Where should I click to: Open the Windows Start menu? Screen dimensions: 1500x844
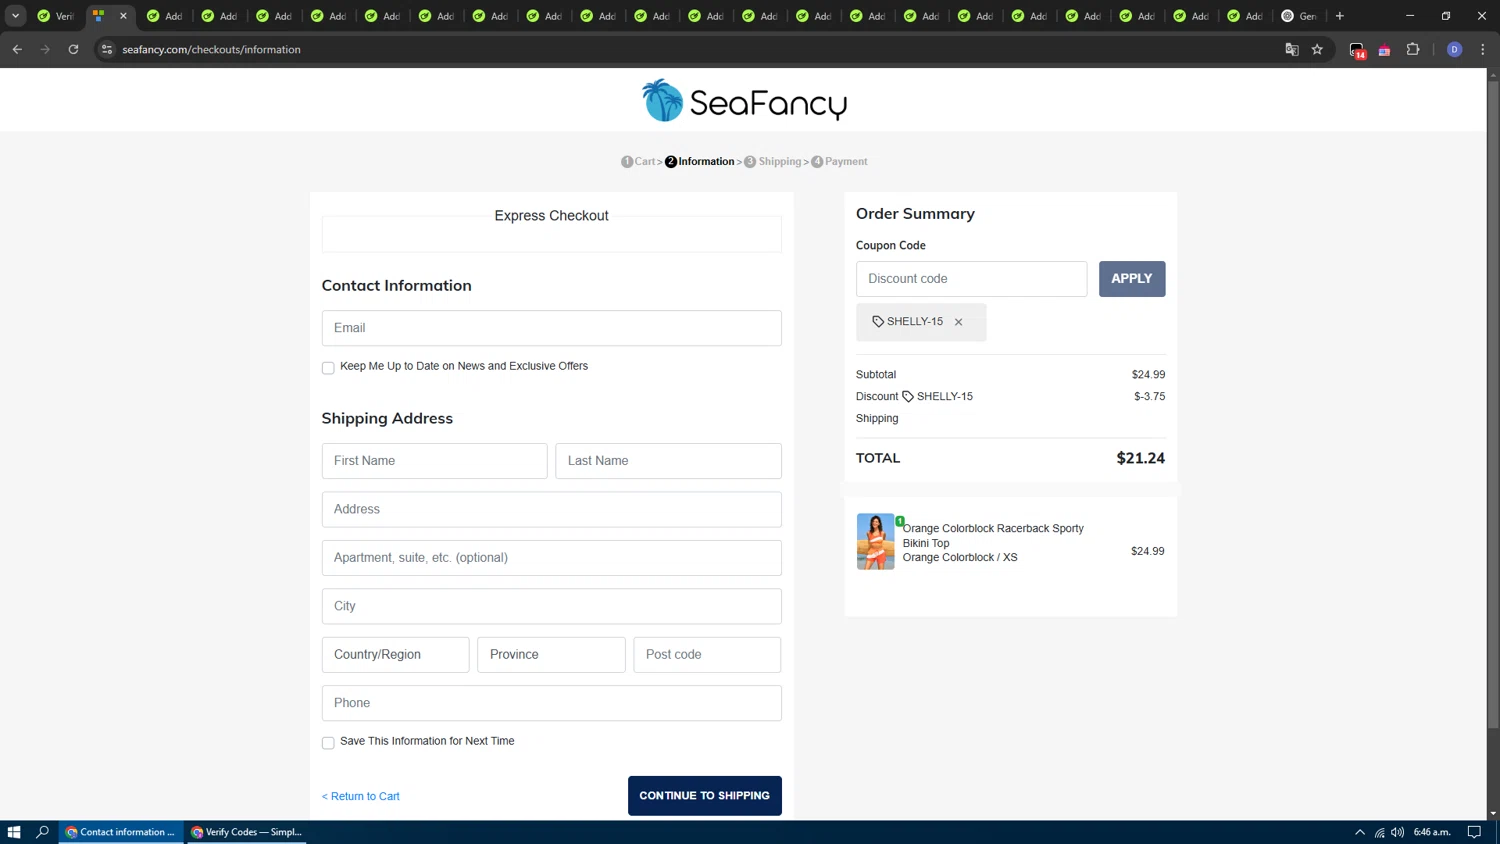(14, 832)
